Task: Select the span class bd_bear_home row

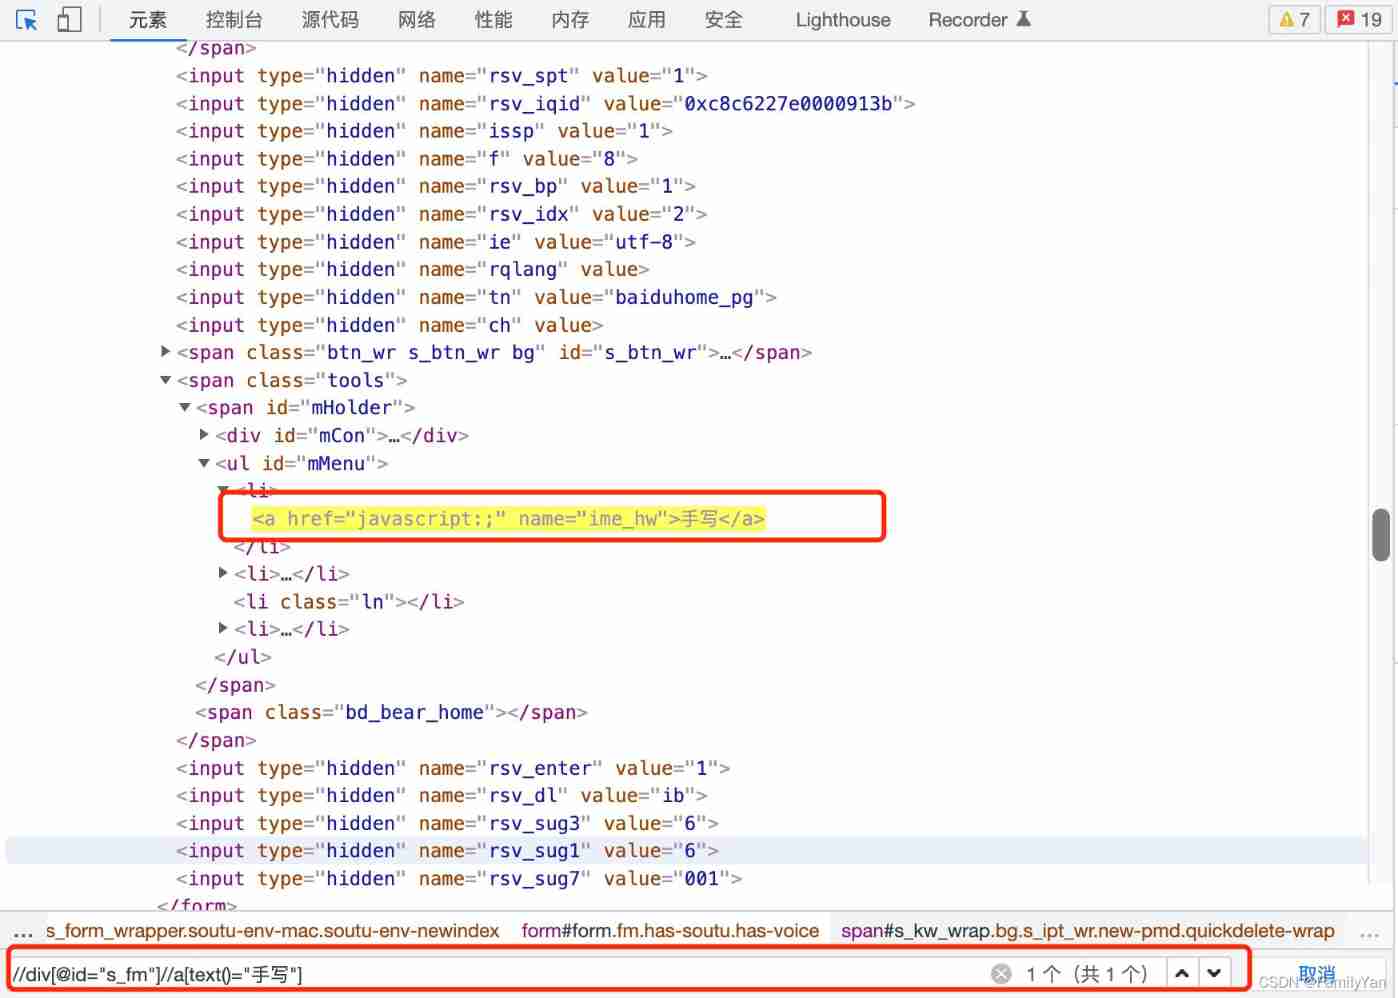Action: 391,712
